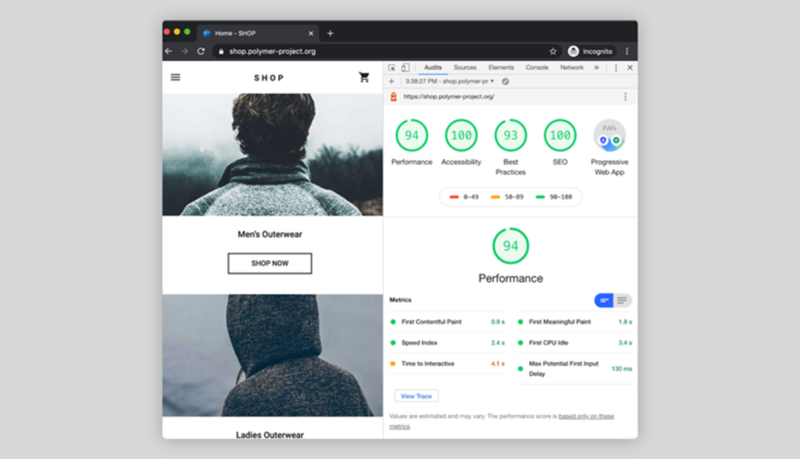Open 'based only on these metrics' link
This screenshot has width=800, height=459.
tap(586, 416)
